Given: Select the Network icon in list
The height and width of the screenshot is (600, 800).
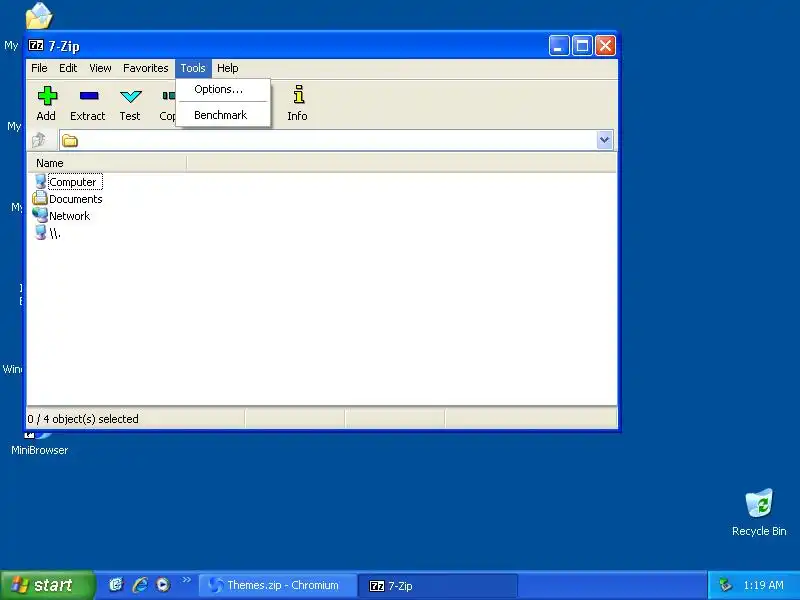Looking at the screenshot, I should coord(40,215).
